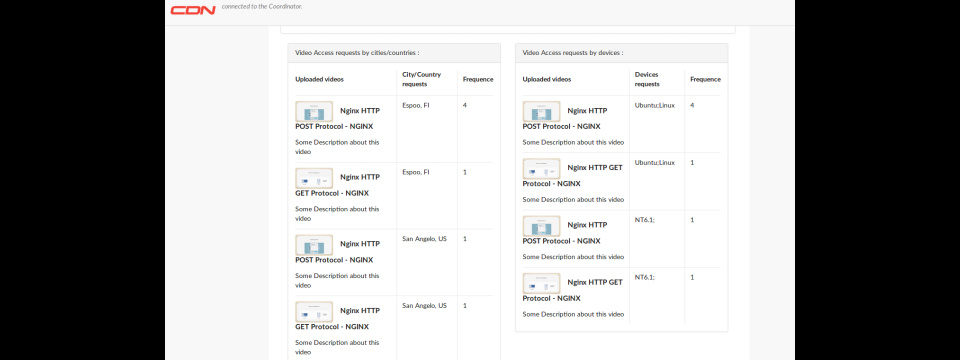
Task: Click 'Uploaded videos' header in the devices table
Action: [547, 80]
